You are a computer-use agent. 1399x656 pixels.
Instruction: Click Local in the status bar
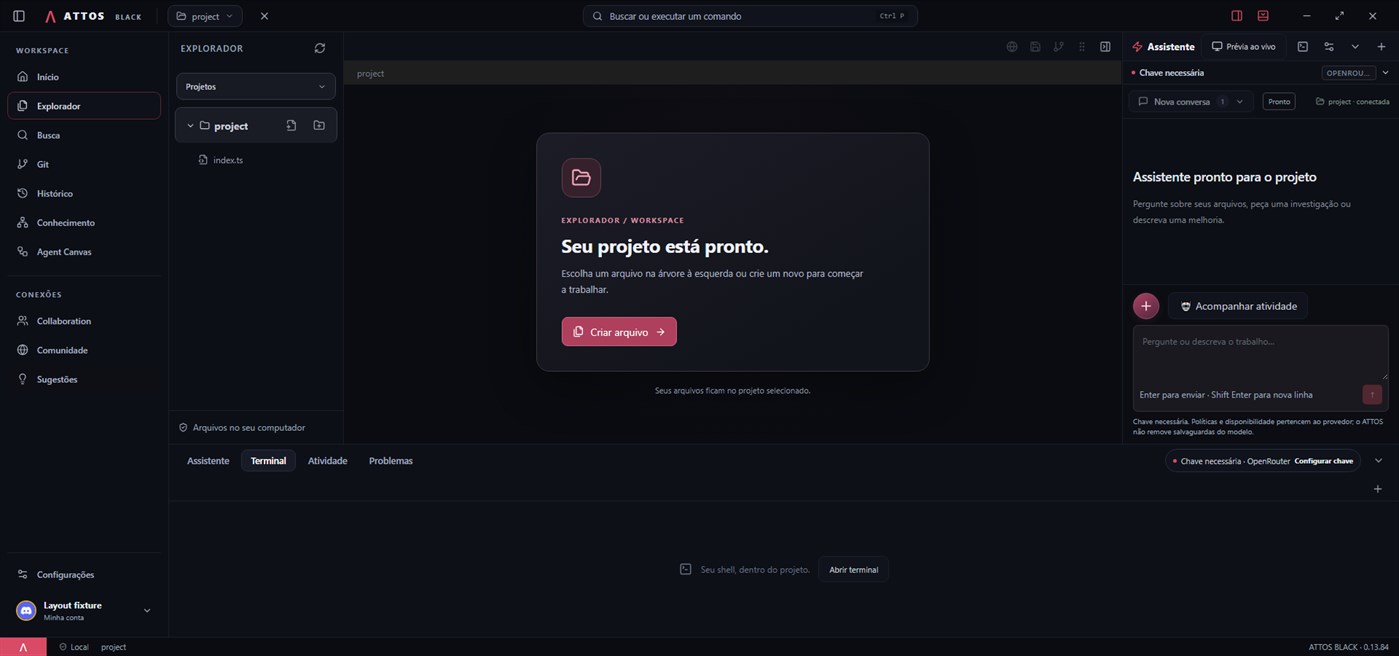coord(74,647)
